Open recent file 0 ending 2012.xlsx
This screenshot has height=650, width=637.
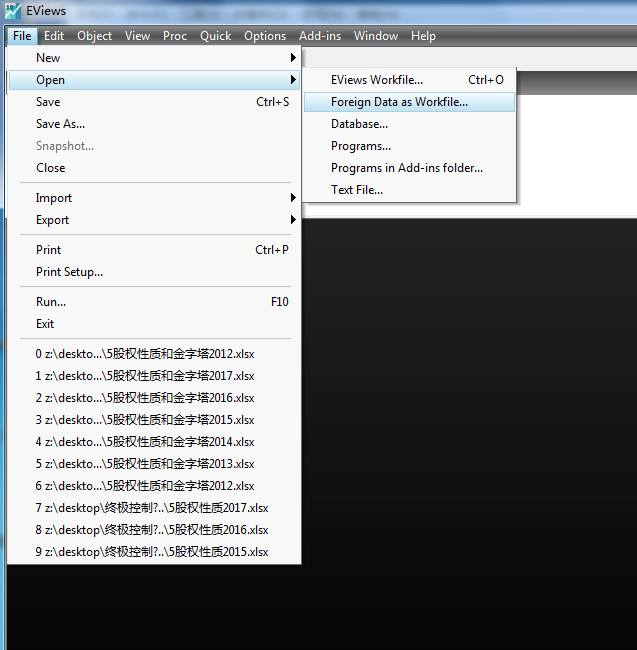(154, 354)
